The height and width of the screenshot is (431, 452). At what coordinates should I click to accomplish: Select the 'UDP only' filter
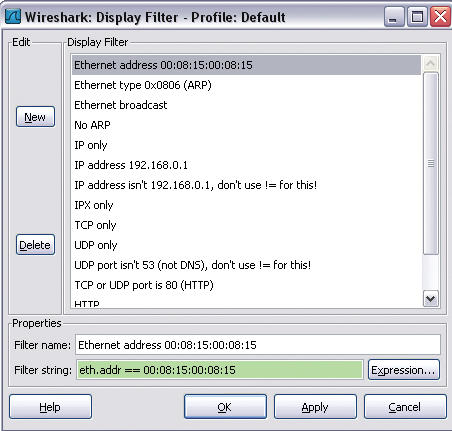(247, 245)
